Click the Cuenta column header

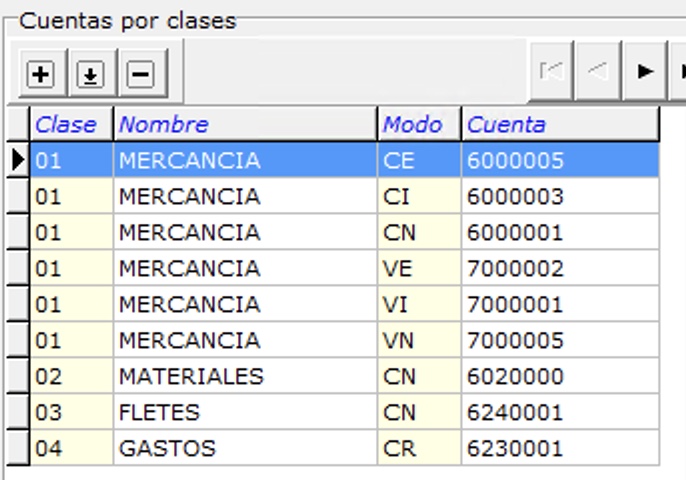tap(507, 124)
